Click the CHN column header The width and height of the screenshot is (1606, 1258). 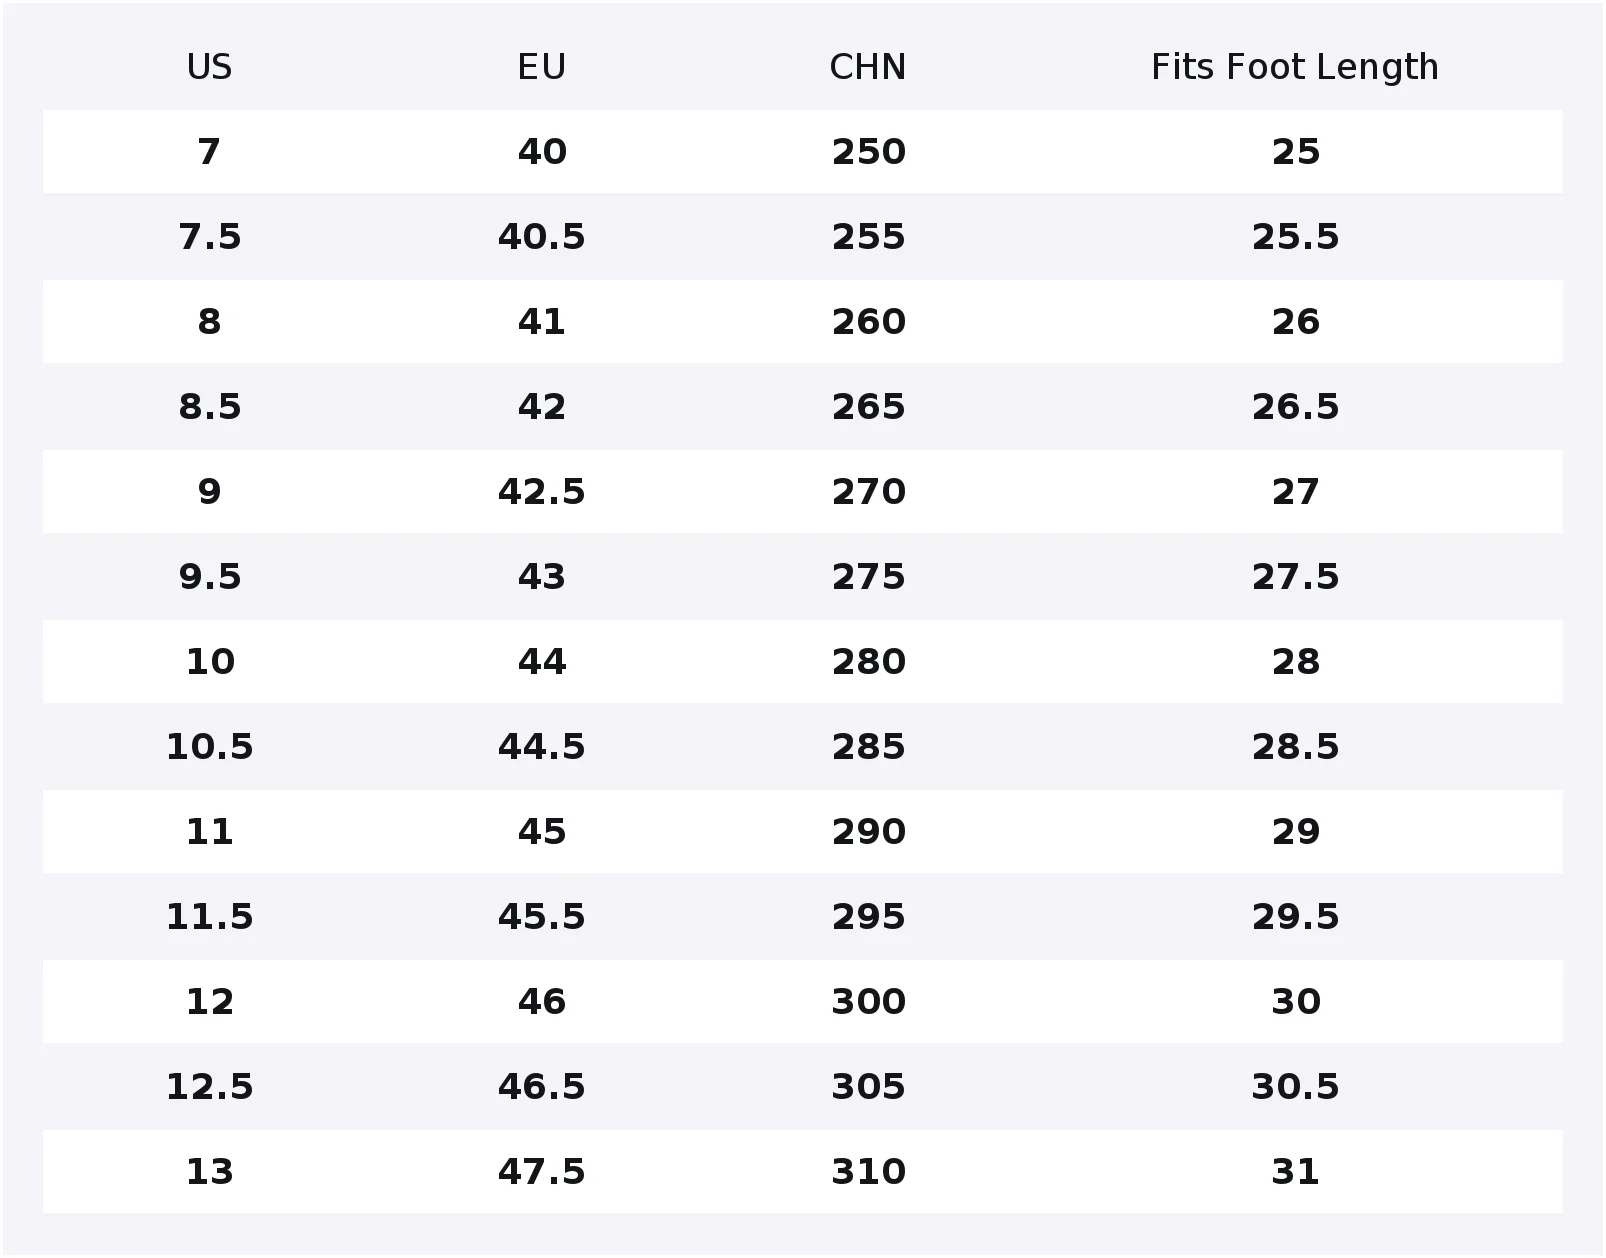click(868, 67)
